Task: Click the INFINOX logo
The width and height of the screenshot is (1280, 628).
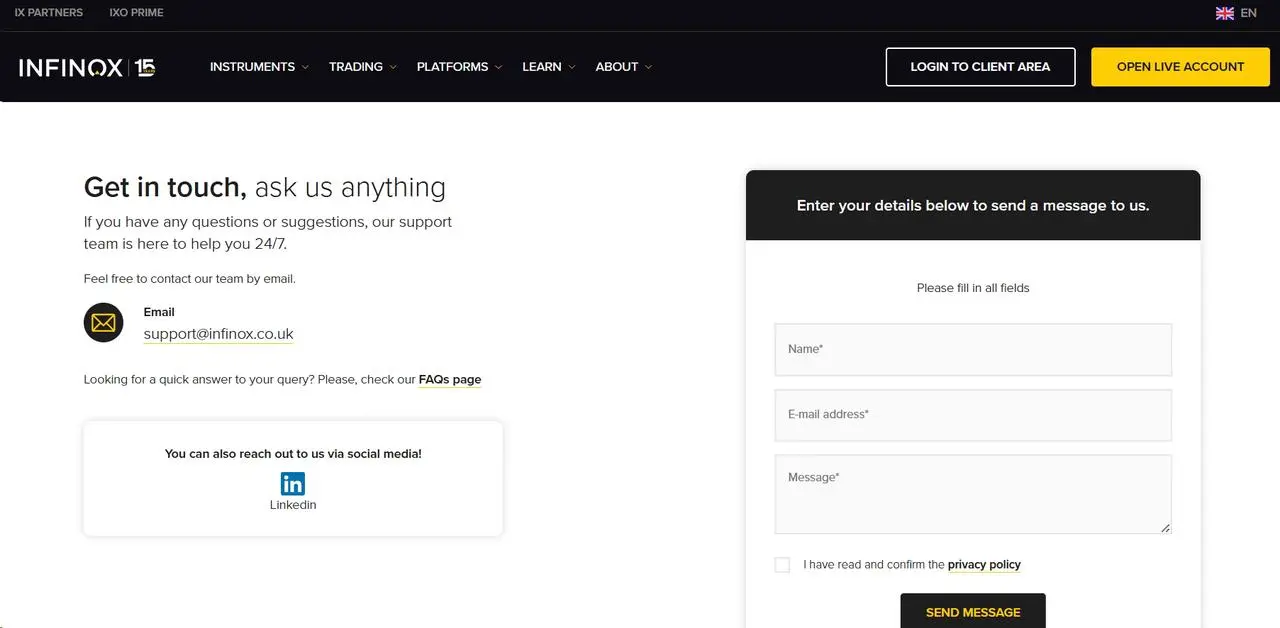Action: coord(87,67)
